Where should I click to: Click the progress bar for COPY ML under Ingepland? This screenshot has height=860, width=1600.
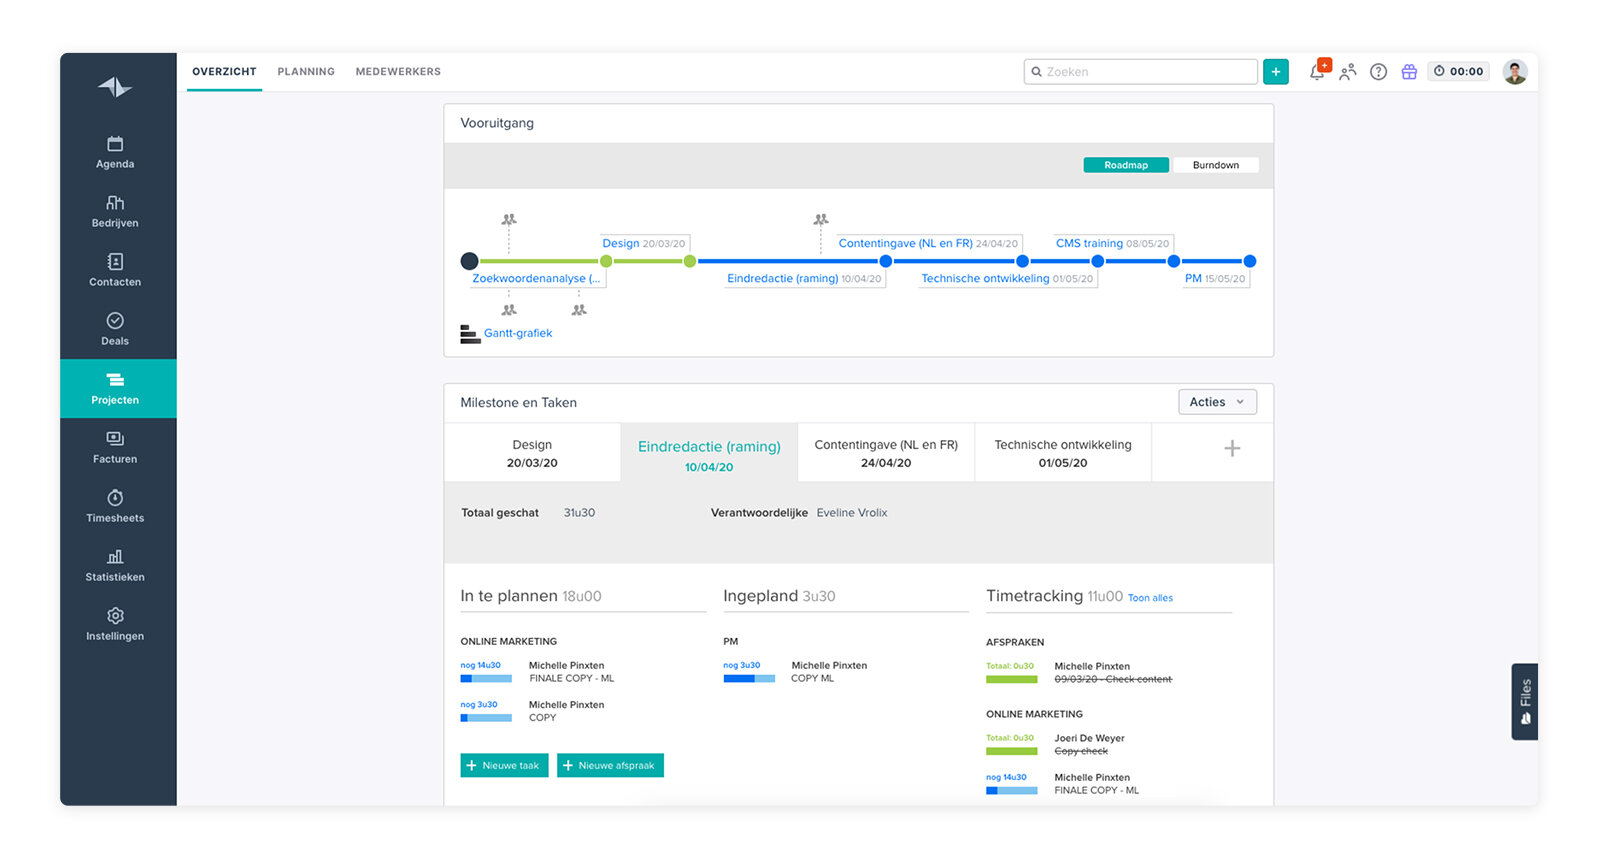pyautogui.click(x=749, y=679)
